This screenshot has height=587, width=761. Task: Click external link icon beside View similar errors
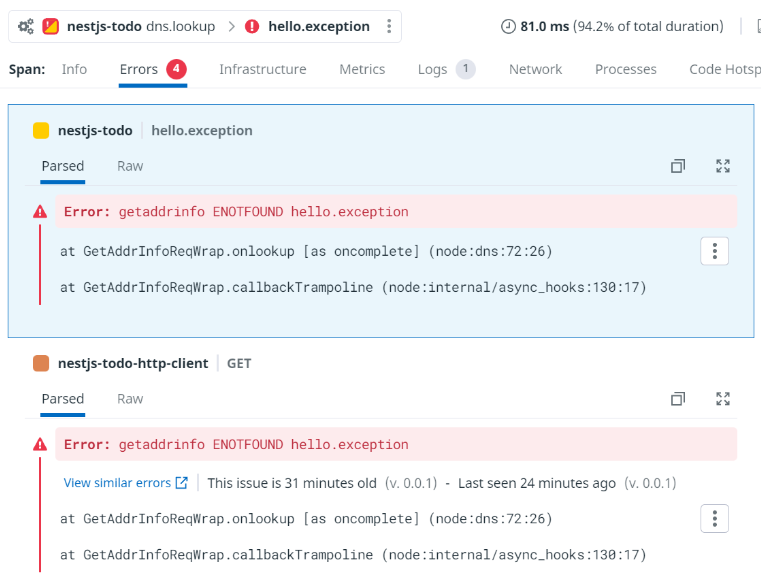[x=182, y=483]
